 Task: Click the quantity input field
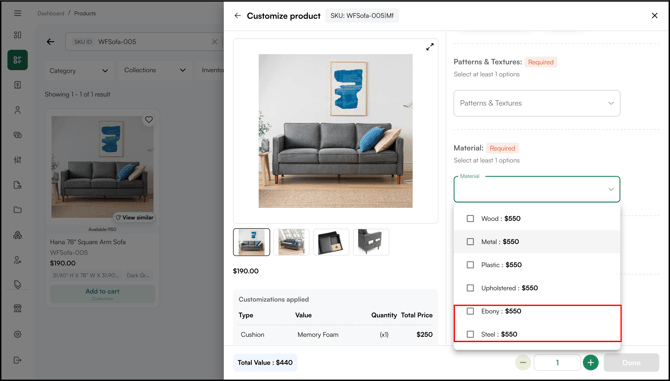pyautogui.click(x=557, y=363)
